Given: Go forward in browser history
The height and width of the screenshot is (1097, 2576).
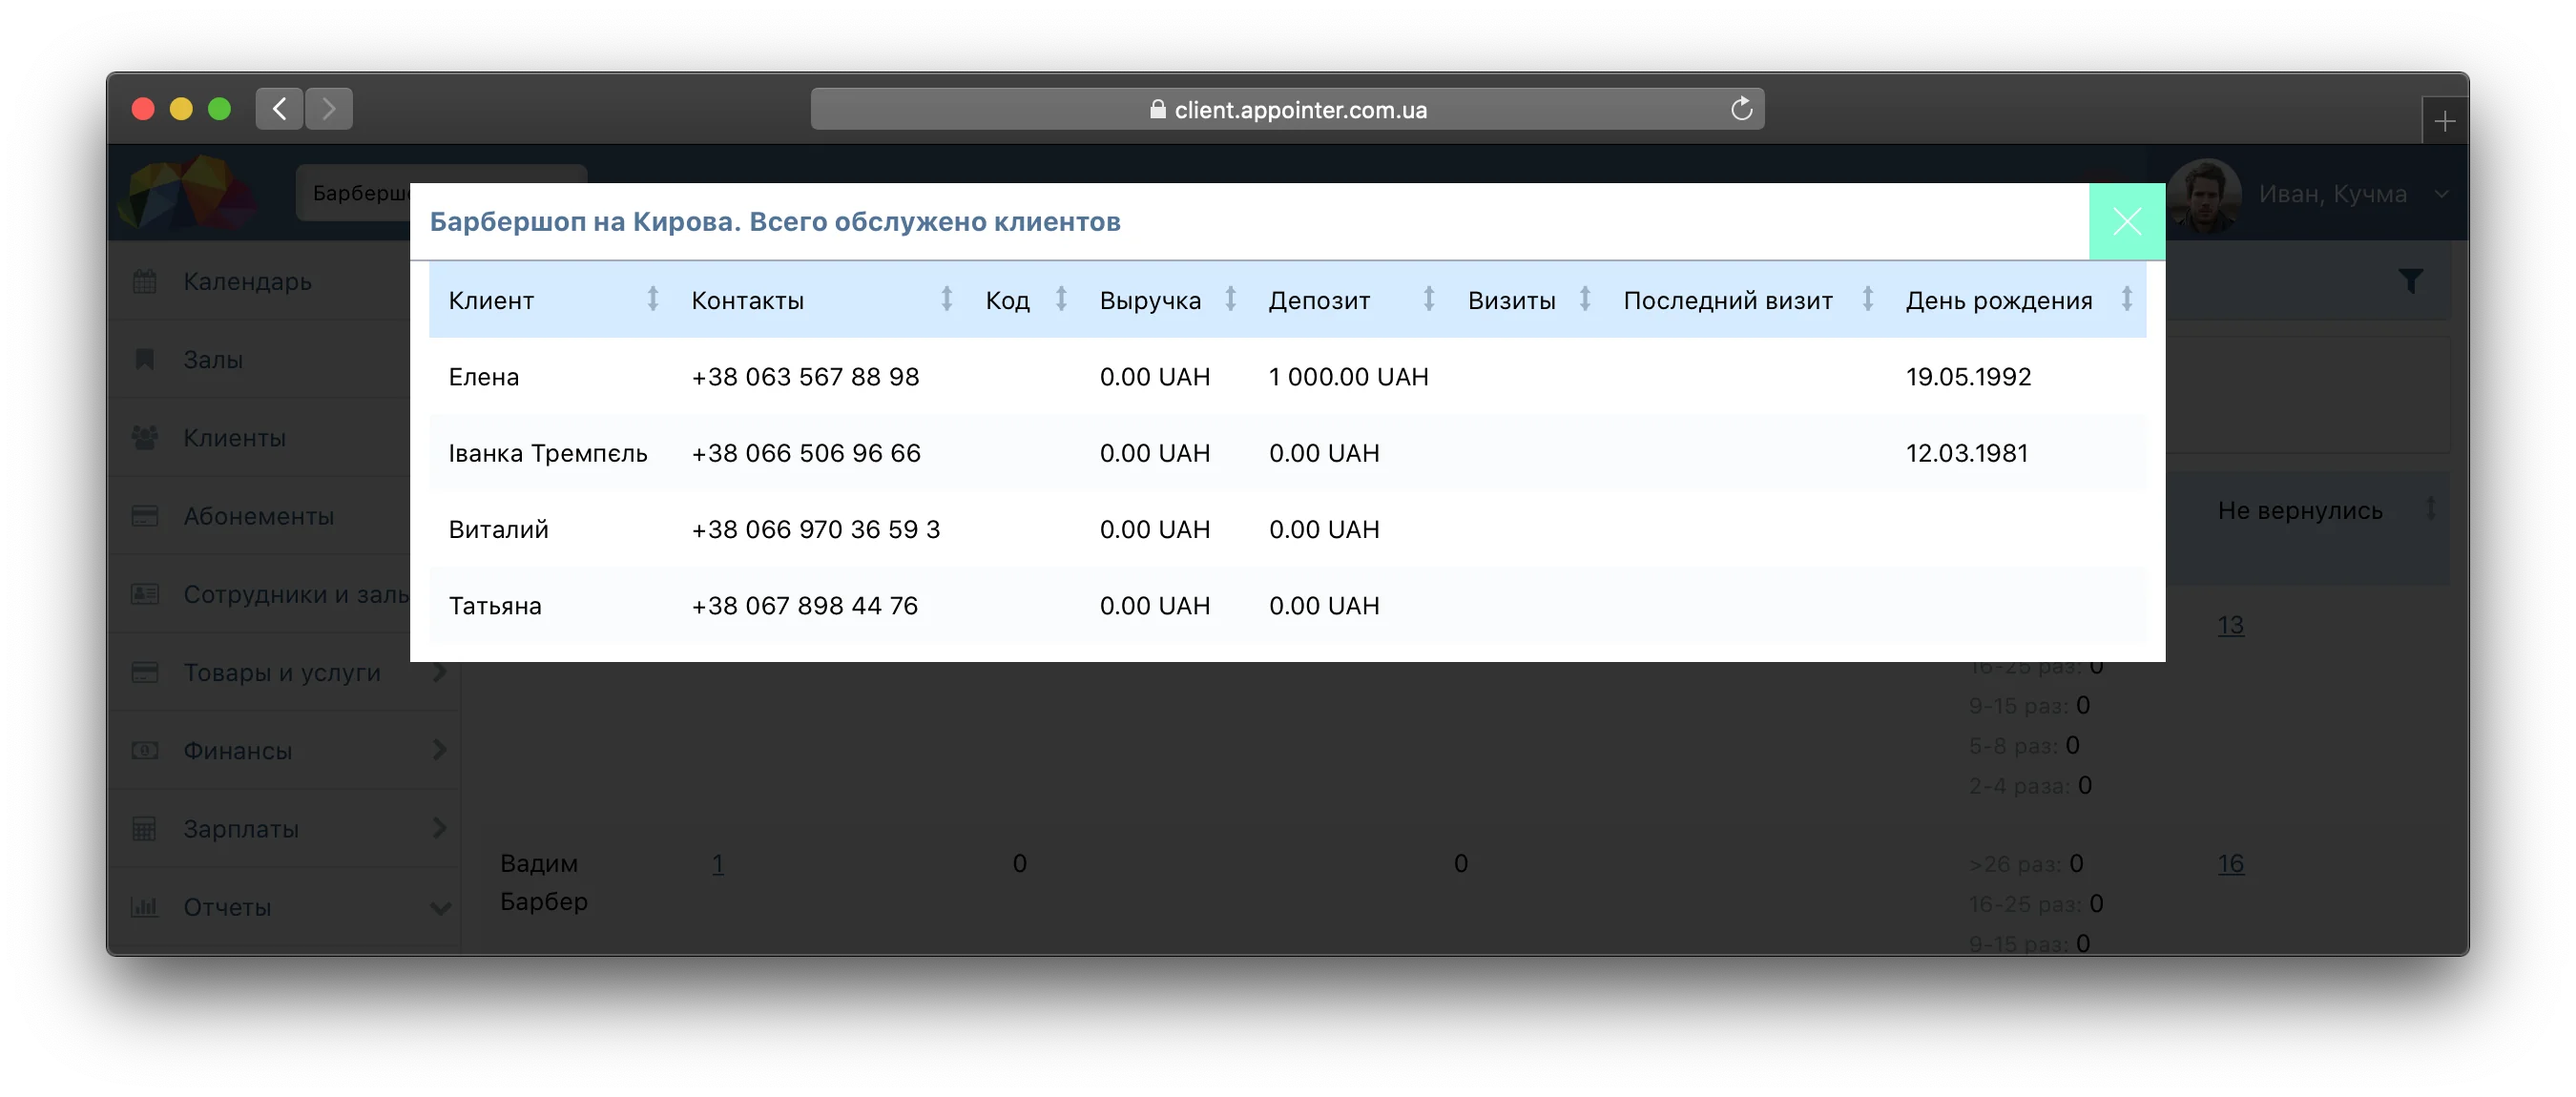Looking at the screenshot, I should pyautogui.click(x=329, y=108).
